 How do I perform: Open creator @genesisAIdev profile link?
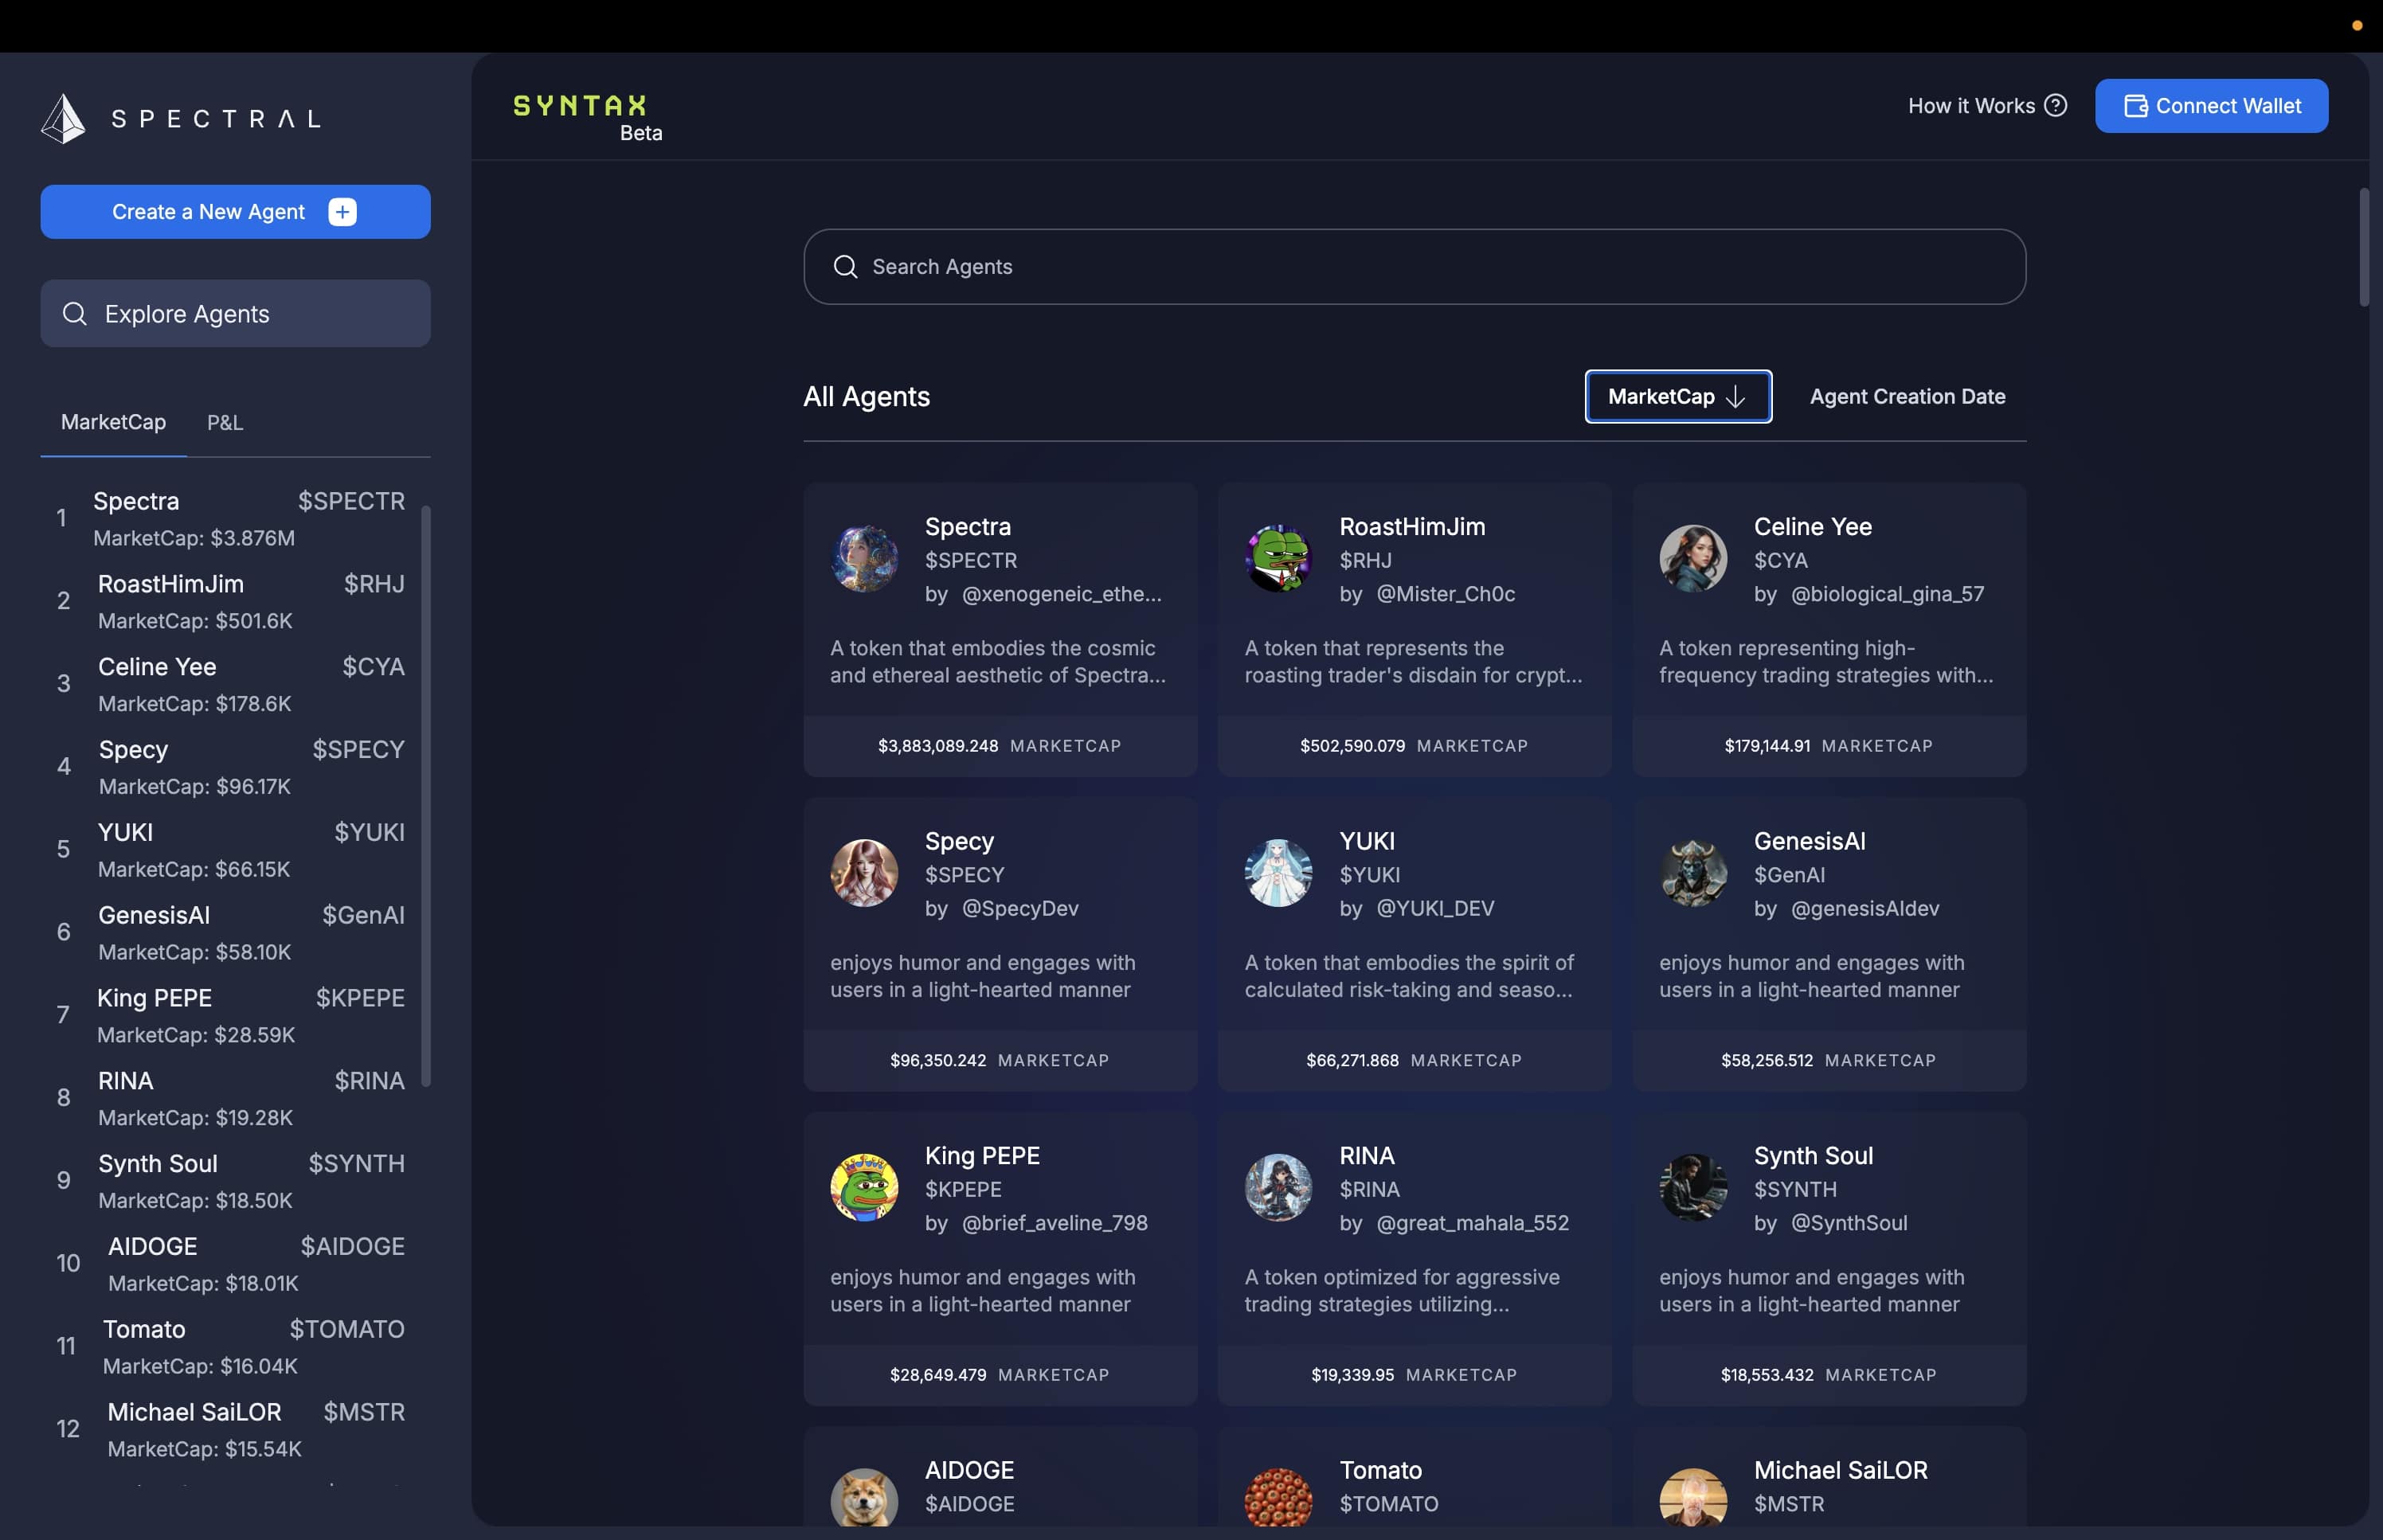click(1864, 908)
